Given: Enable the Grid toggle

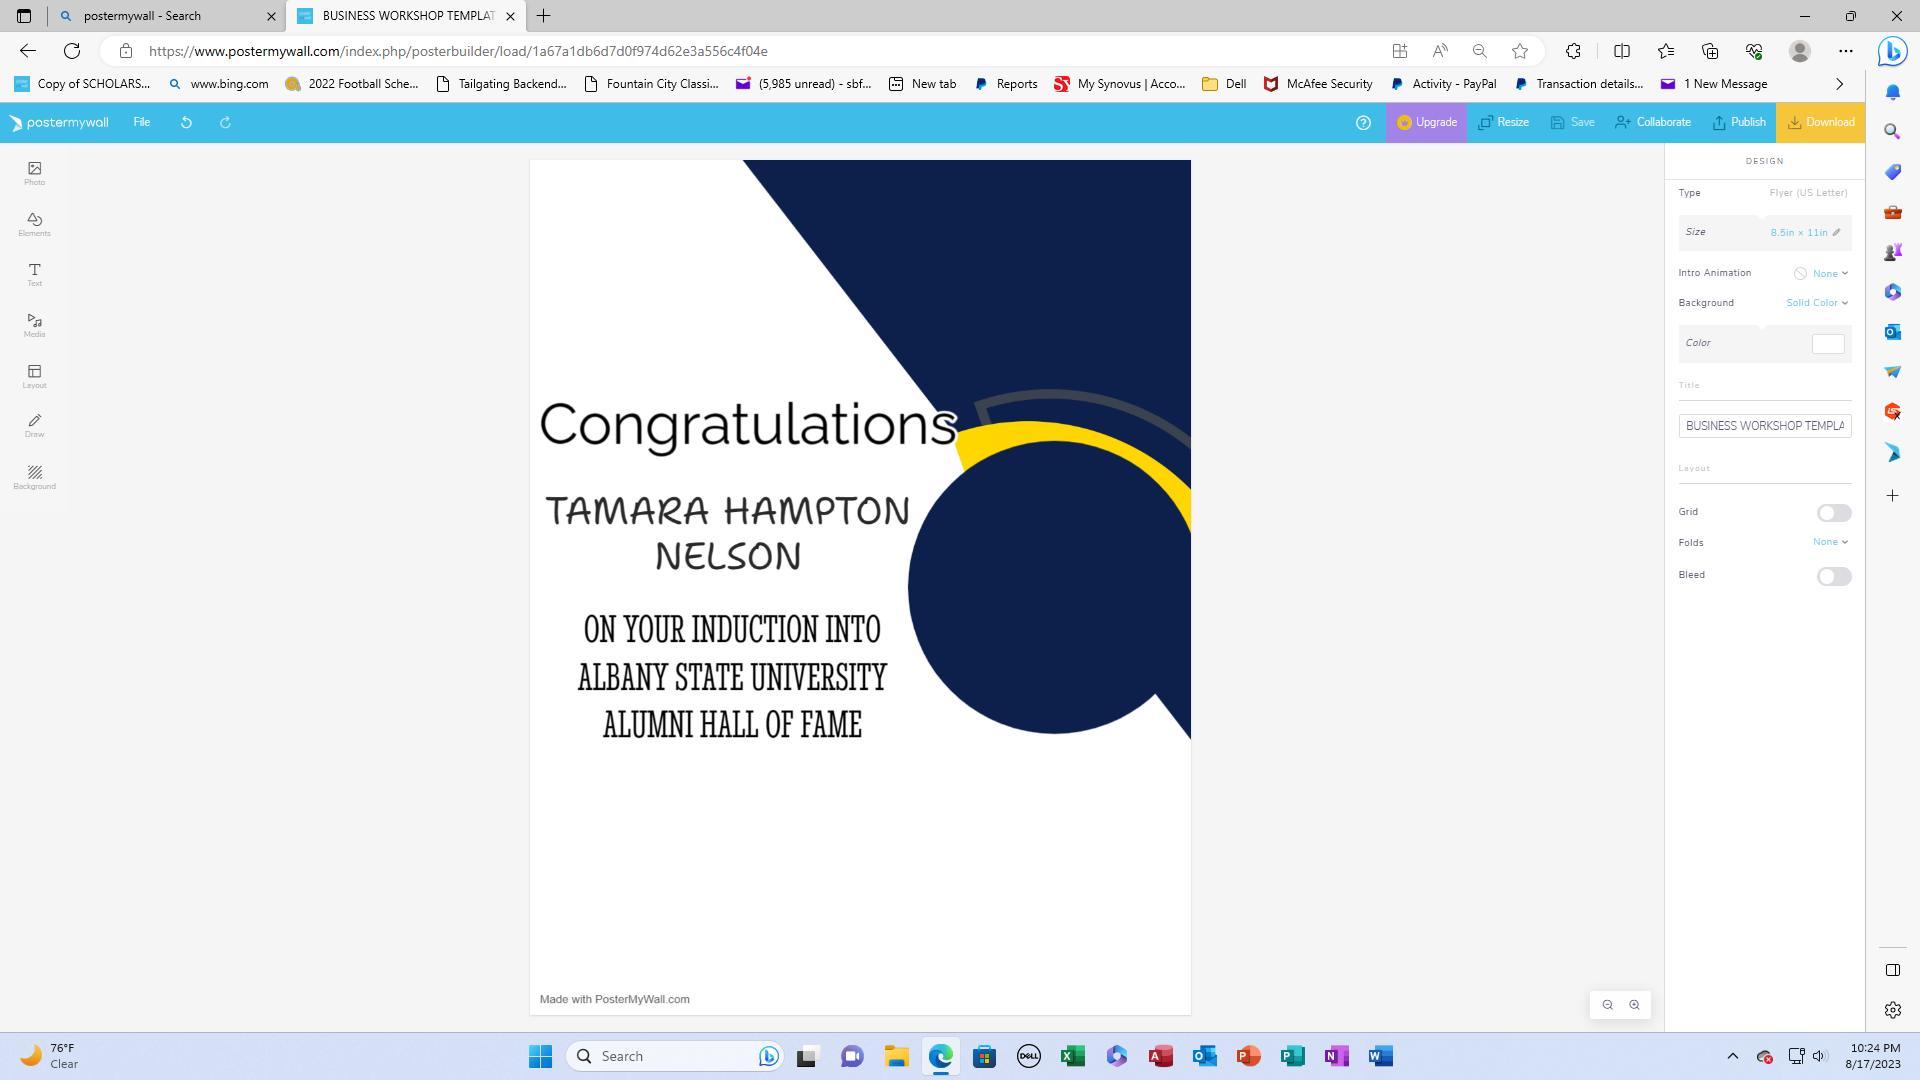Looking at the screenshot, I should click(x=1833, y=513).
